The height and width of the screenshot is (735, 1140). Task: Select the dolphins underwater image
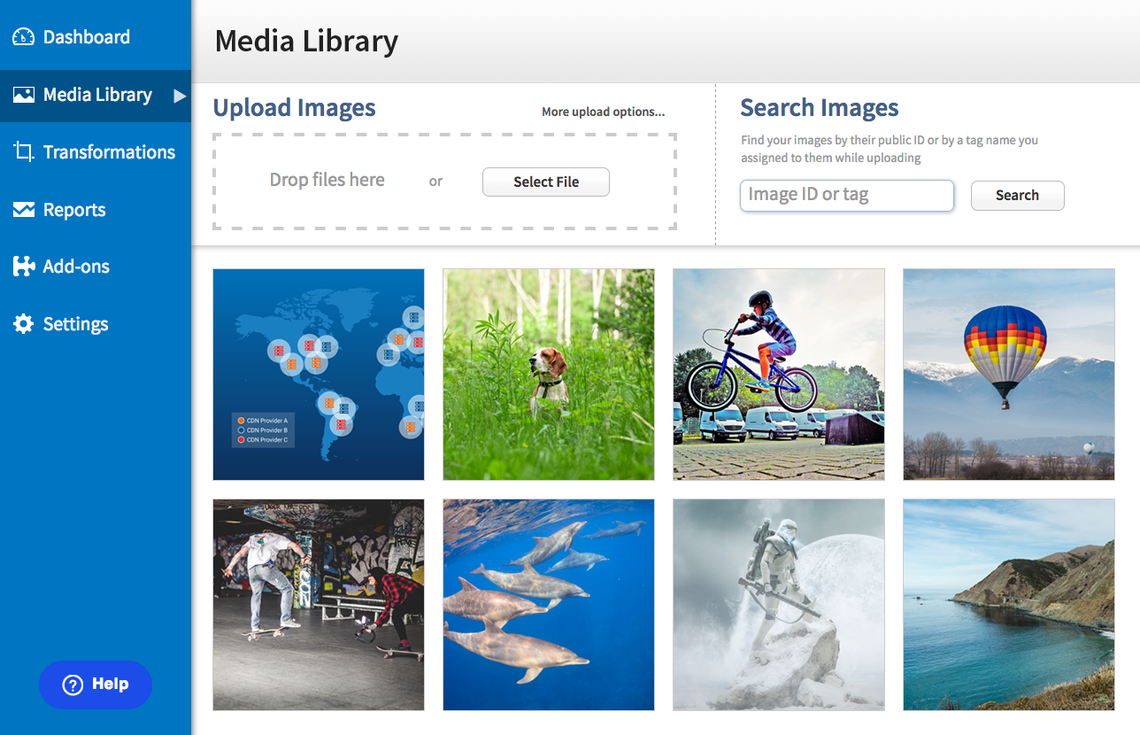548,604
